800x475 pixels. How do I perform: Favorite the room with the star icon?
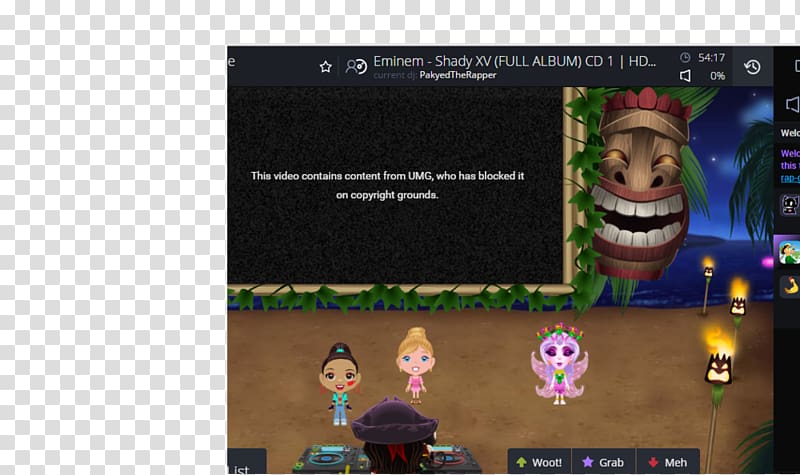coord(326,67)
